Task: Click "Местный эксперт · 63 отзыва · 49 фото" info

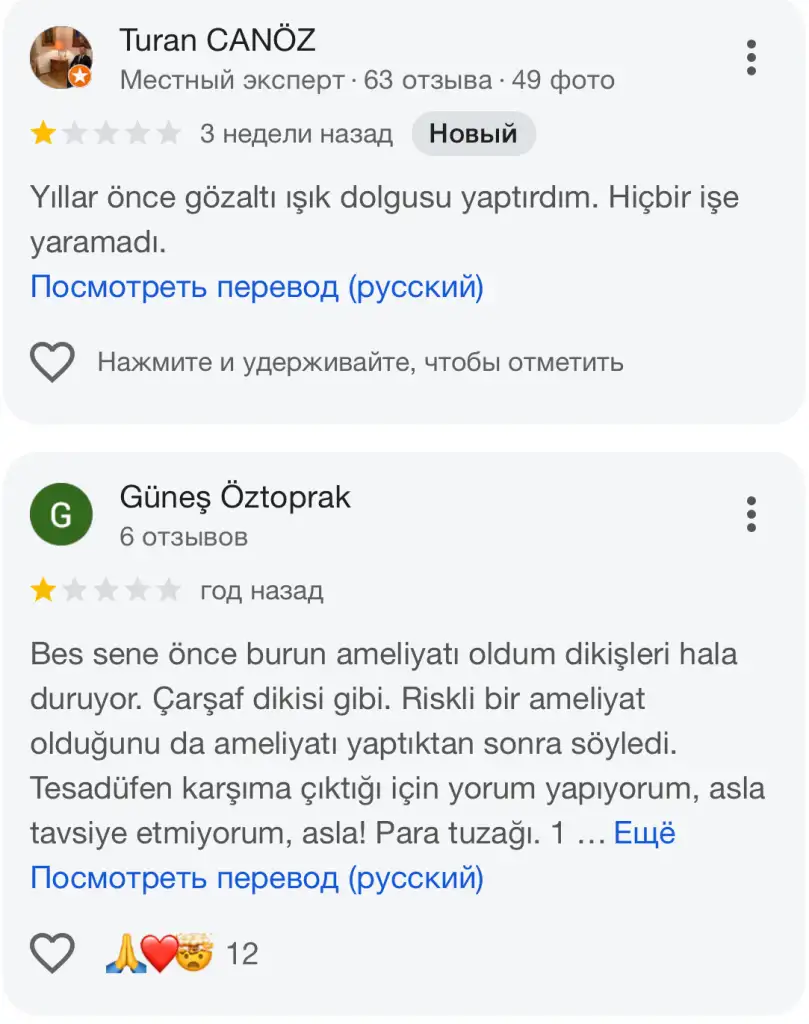Action: tap(367, 80)
